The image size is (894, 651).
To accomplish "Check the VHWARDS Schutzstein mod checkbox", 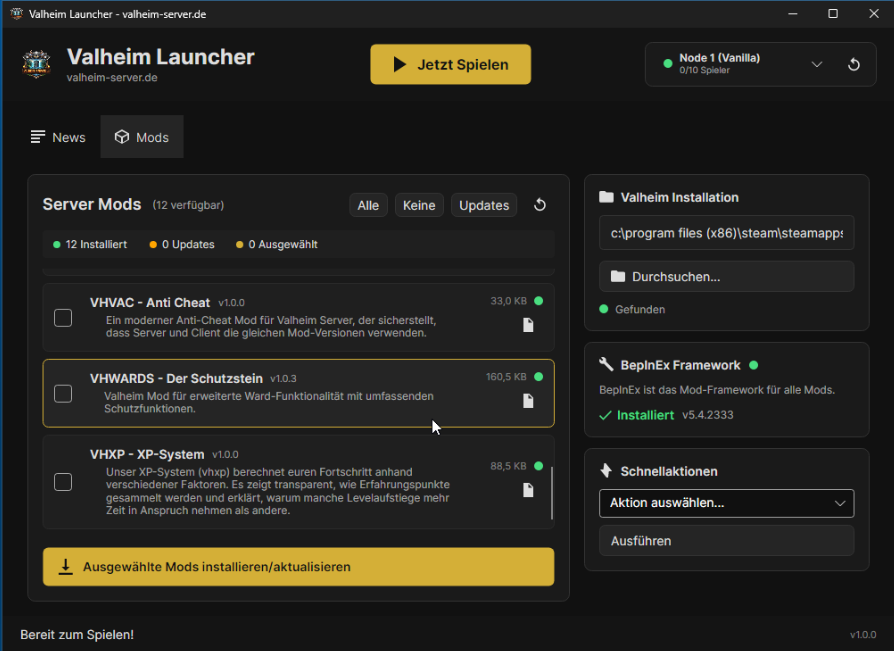I will click(63, 394).
